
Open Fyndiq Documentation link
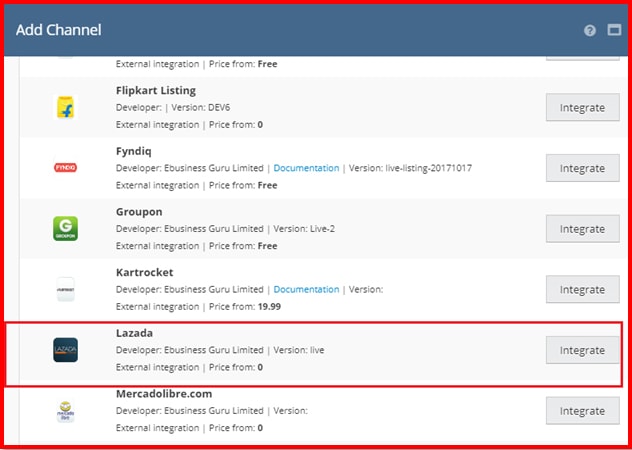click(306, 168)
